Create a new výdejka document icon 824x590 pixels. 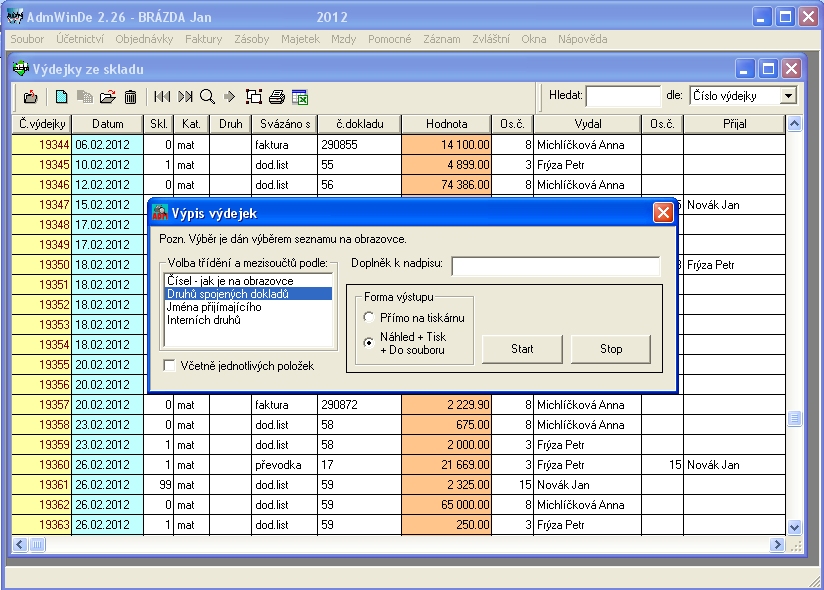[x=61, y=97]
